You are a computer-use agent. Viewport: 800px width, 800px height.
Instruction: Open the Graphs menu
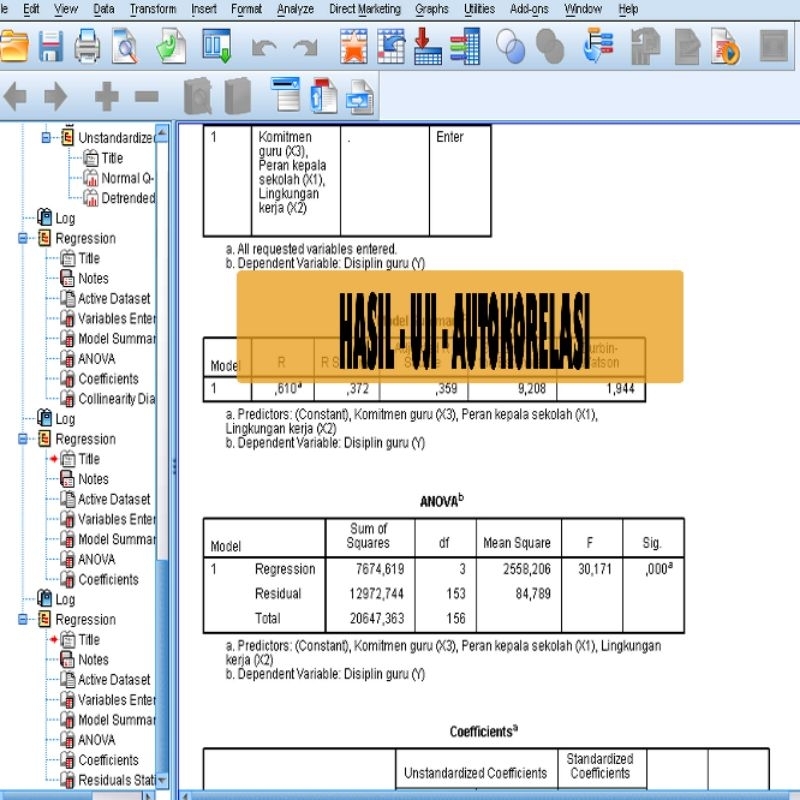coord(432,9)
